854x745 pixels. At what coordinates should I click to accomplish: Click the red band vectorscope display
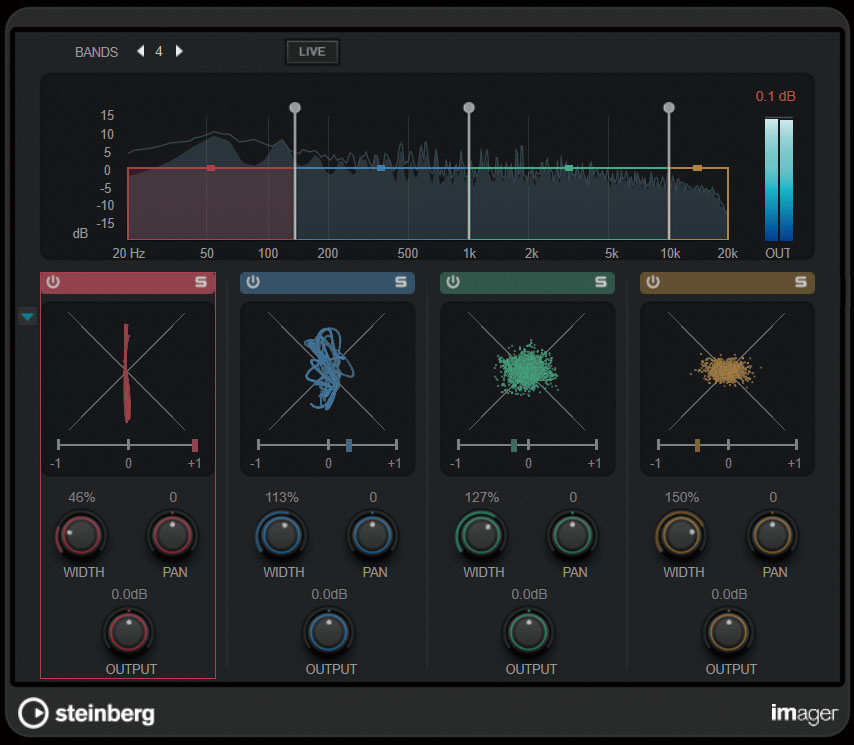[127, 371]
